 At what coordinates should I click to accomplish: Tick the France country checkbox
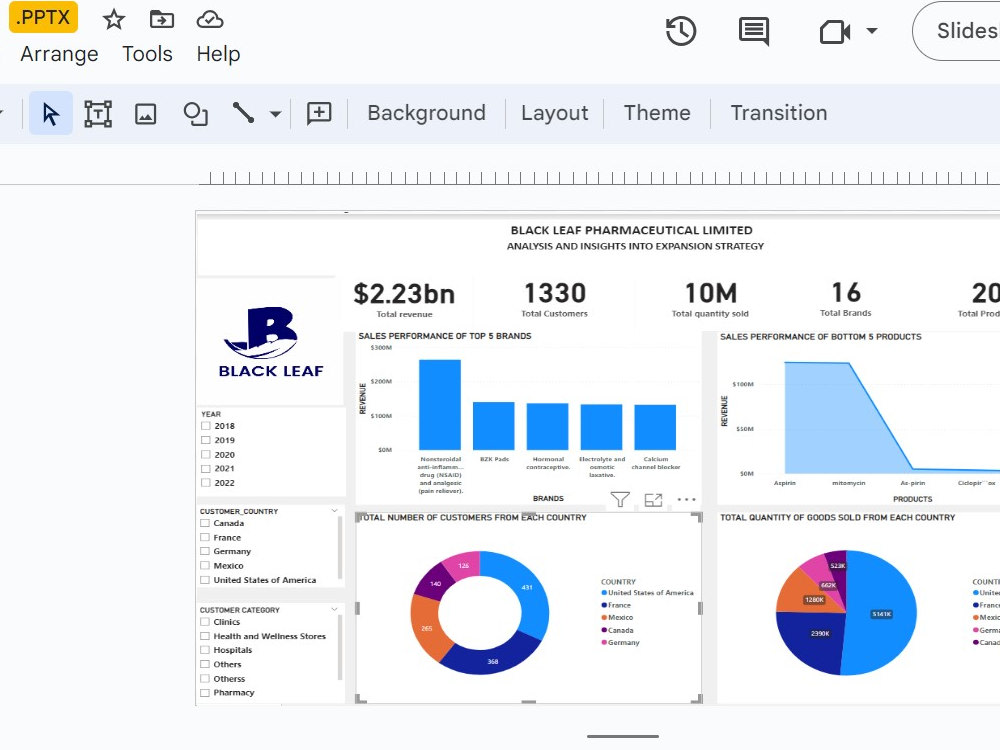[x=205, y=538]
